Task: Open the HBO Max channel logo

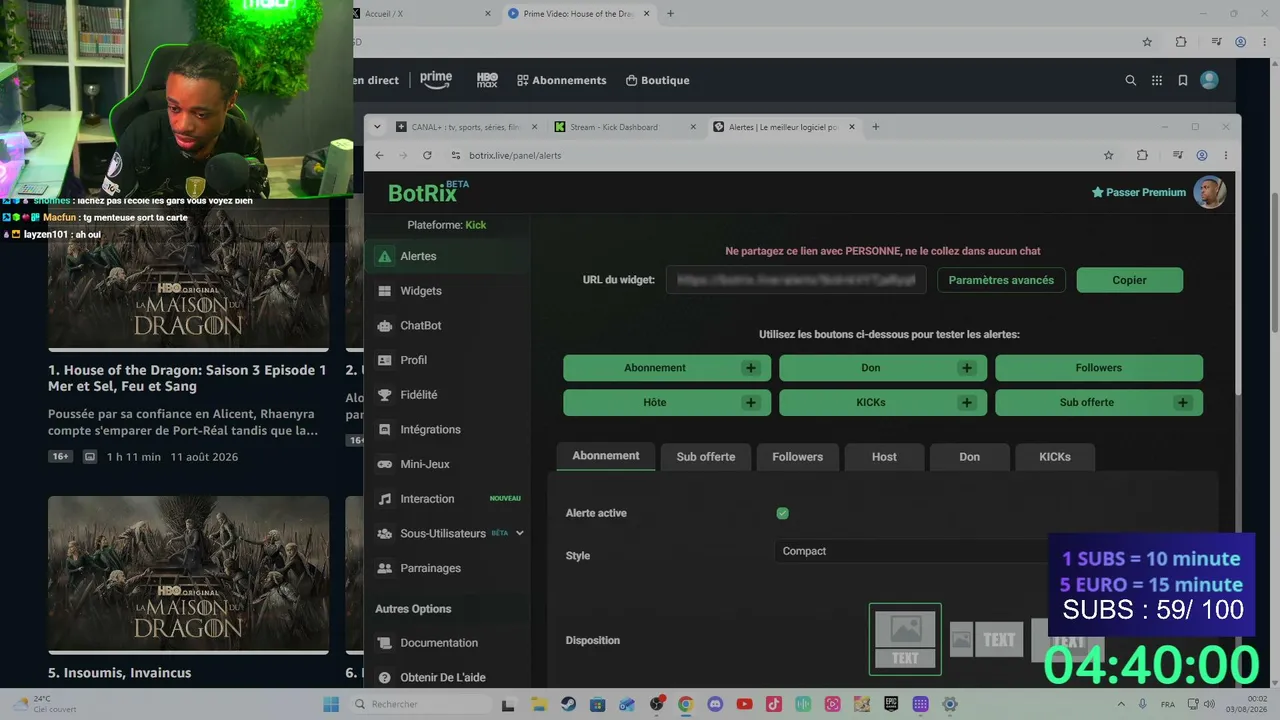Action: [x=487, y=80]
